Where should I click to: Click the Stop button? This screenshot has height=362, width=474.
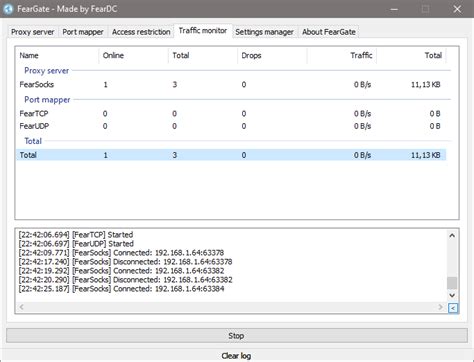(237, 336)
